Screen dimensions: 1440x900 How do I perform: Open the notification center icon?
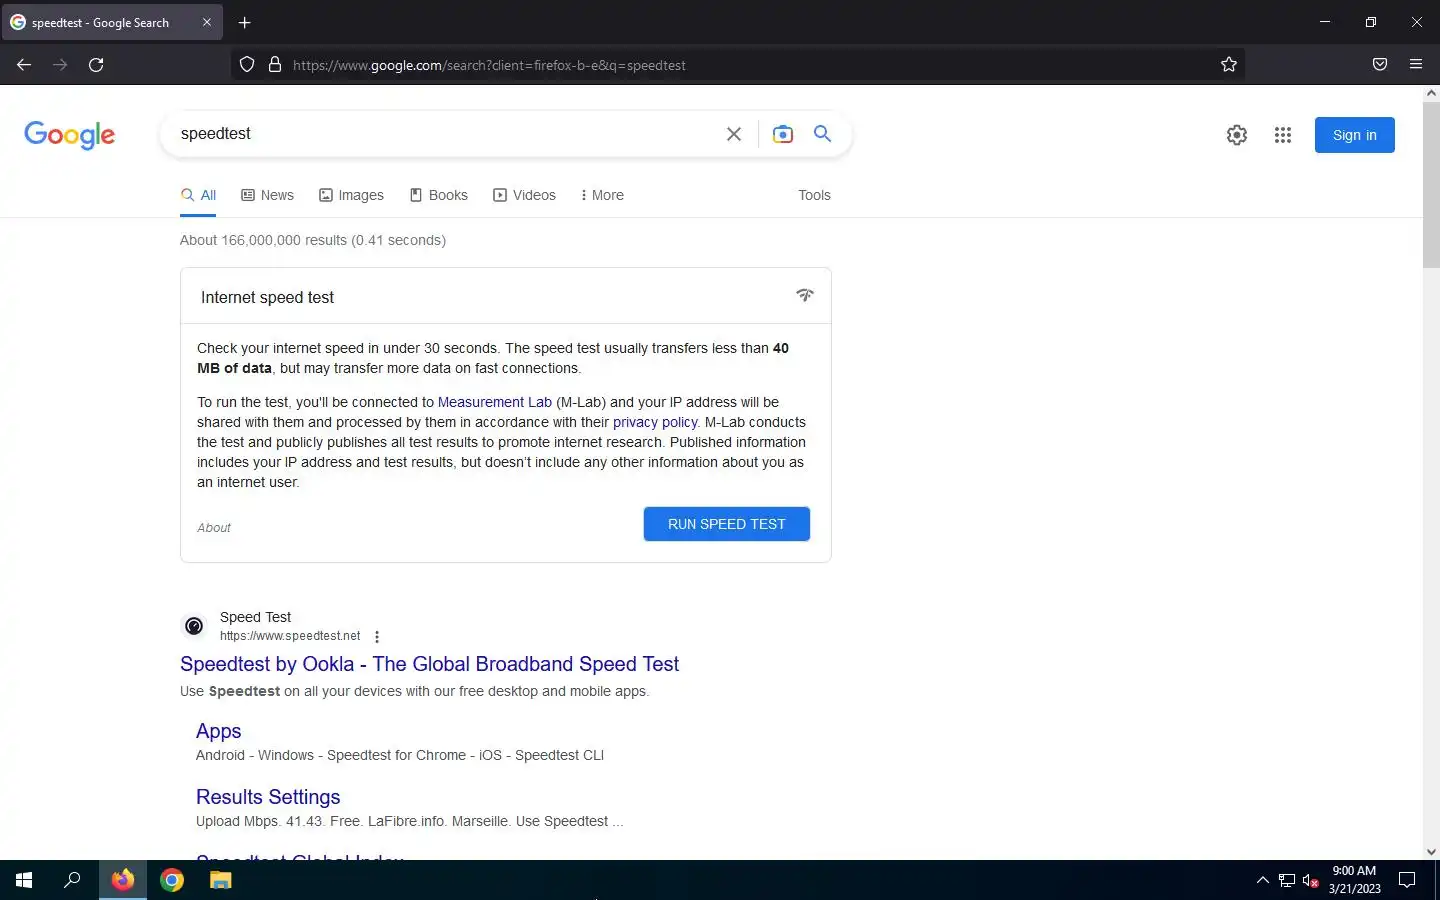click(x=1407, y=880)
